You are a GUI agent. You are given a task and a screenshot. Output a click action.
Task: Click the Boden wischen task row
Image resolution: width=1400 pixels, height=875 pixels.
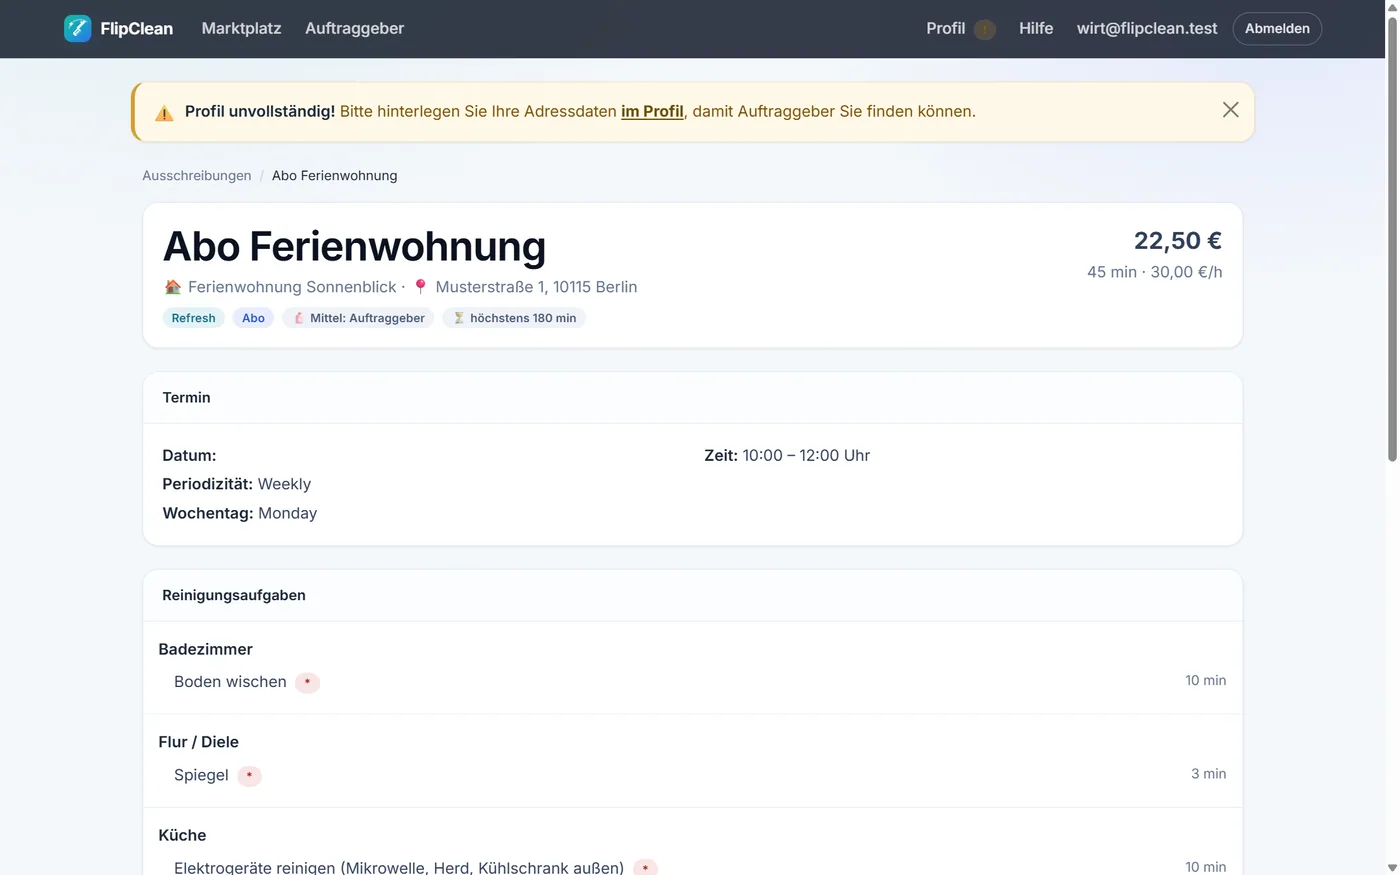point(692,682)
